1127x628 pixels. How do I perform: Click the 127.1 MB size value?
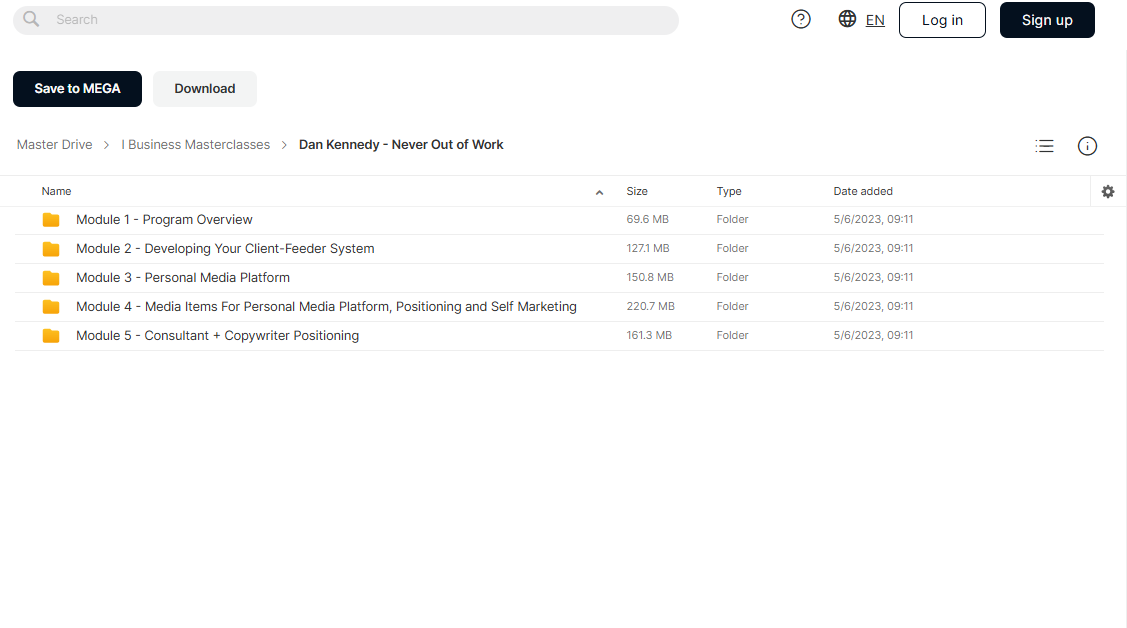pyautogui.click(x=648, y=248)
